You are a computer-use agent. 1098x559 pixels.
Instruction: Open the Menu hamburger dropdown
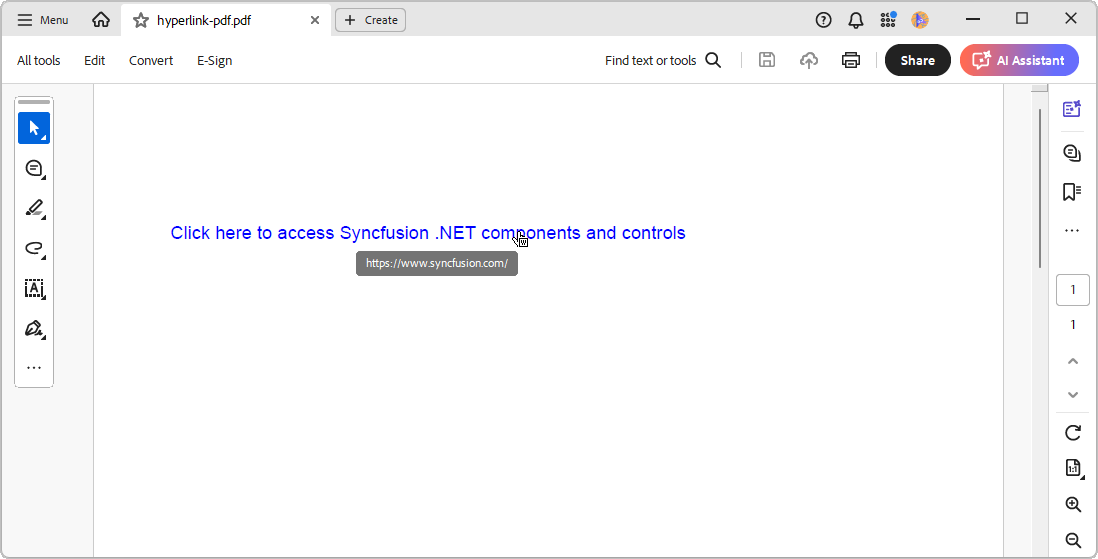point(43,20)
